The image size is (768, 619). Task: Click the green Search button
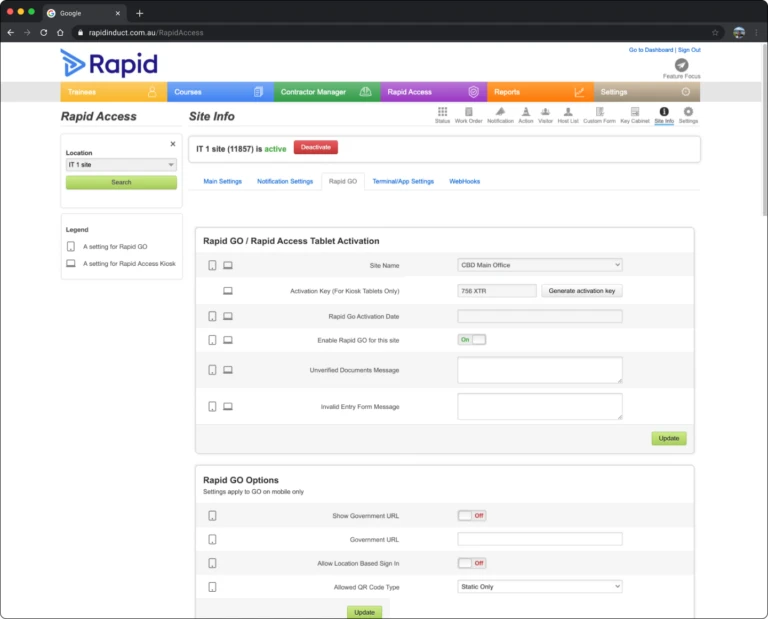pos(121,182)
